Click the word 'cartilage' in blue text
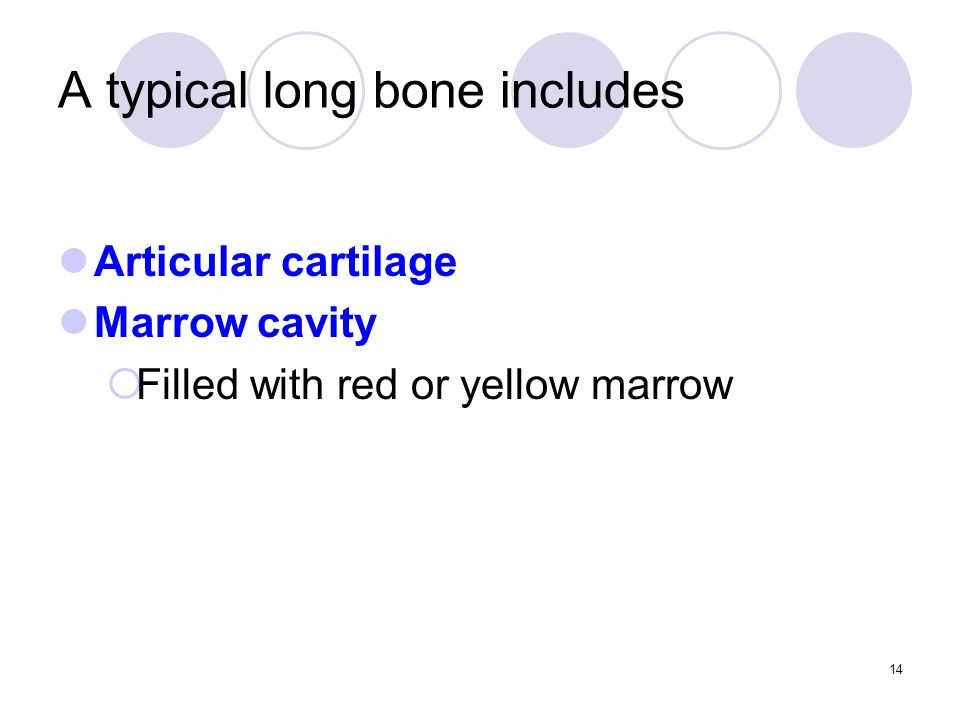Image resolution: width=960 pixels, height=720 pixels. [x=369, y=261]
